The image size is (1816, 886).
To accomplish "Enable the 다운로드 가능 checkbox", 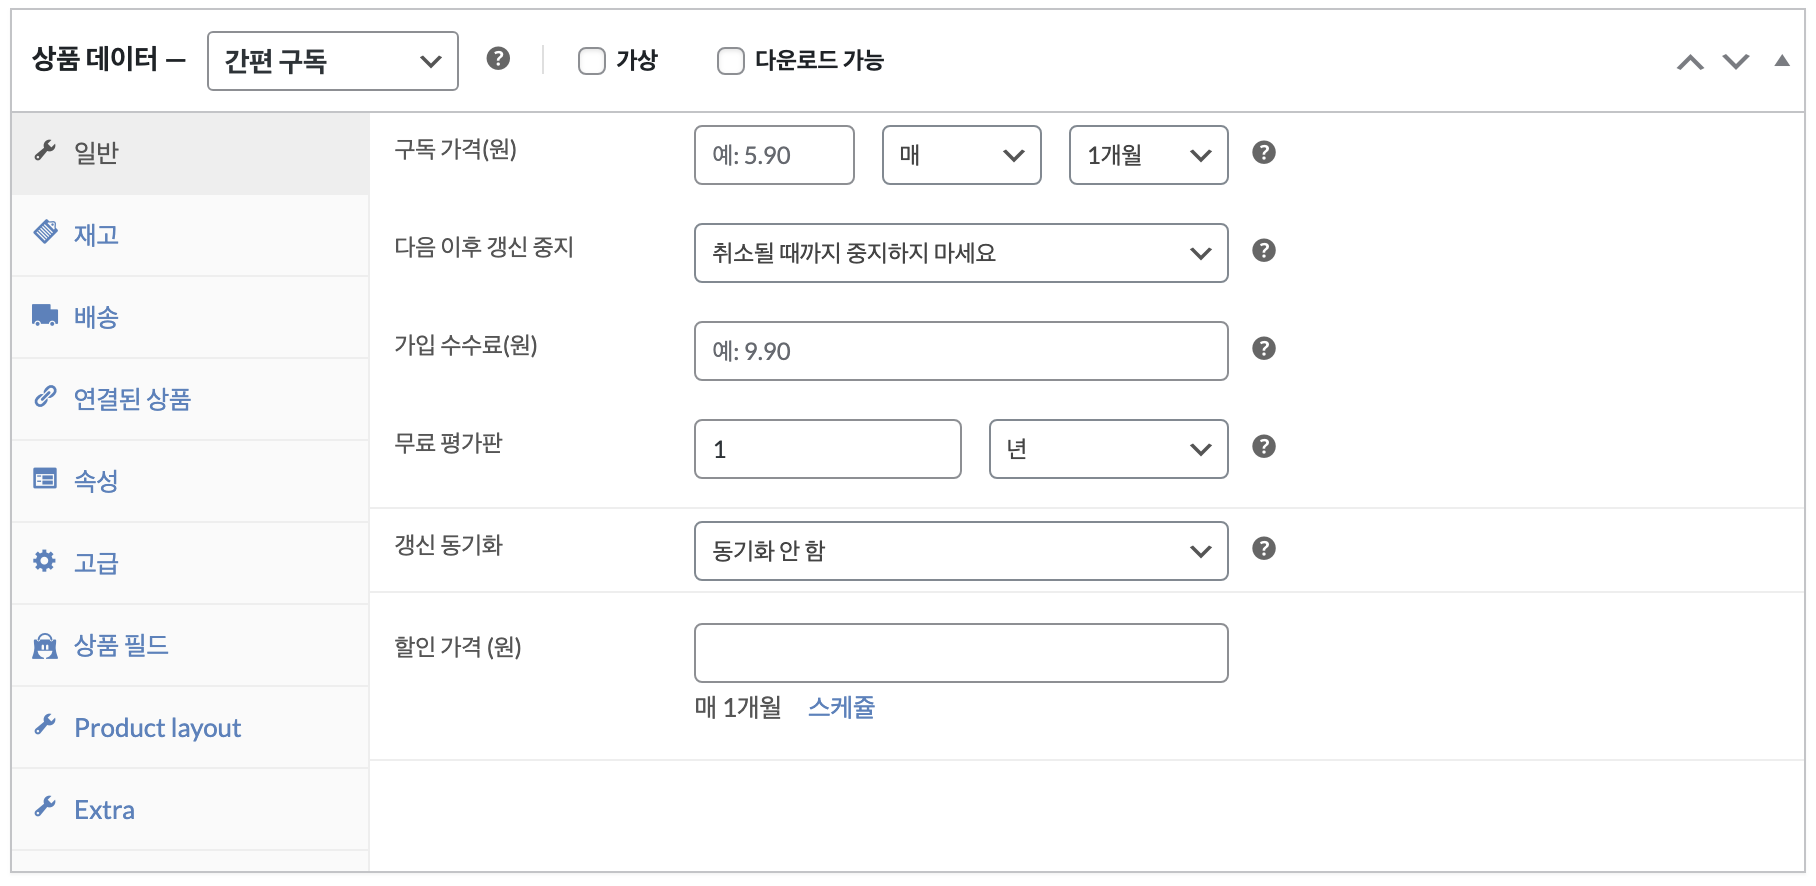I will click(x=731, y=61).
